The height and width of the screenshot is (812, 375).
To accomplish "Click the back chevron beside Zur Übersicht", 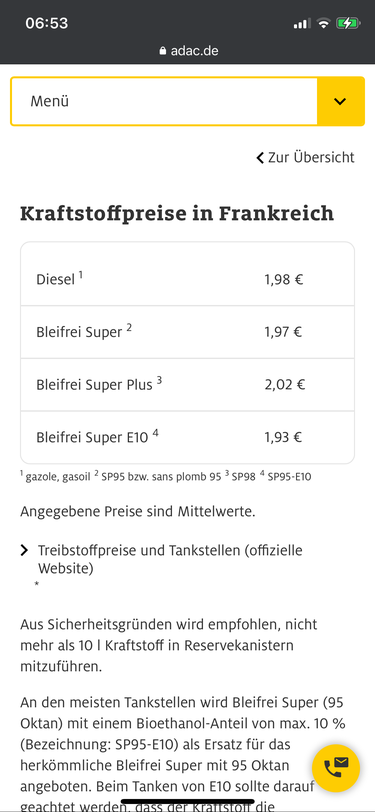I will pyautogui.click(x=260, y=157).
